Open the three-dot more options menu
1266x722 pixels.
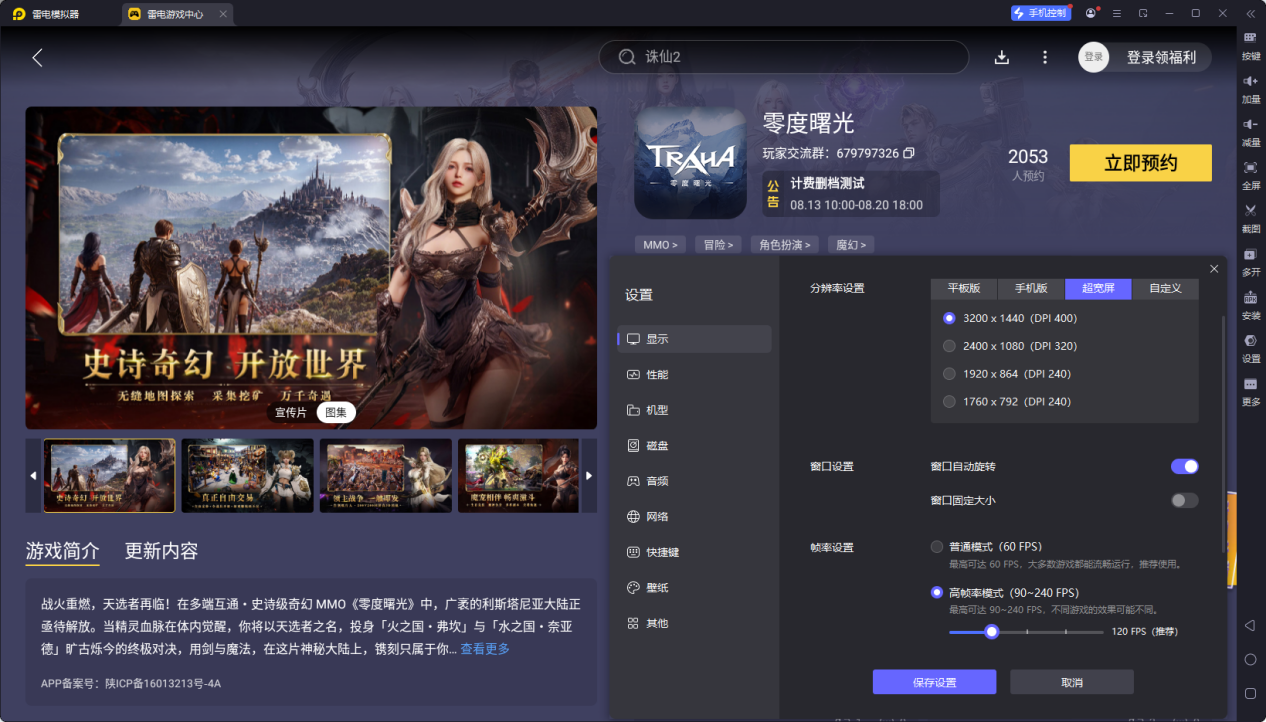tap(1045, 57)
